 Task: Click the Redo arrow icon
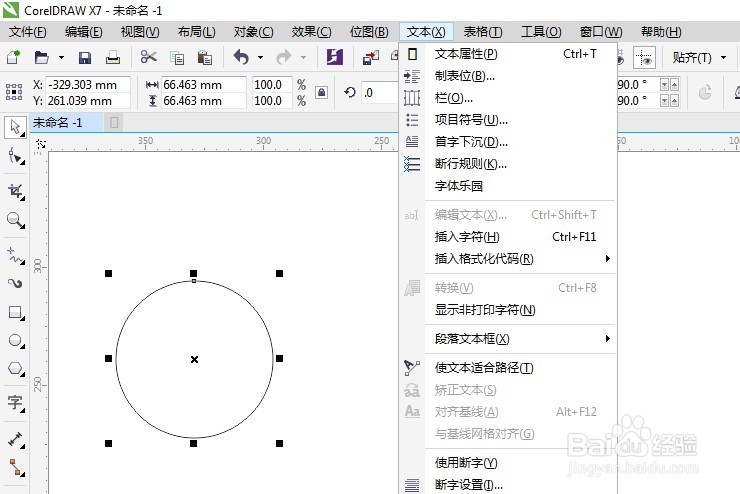click(x=284, y=58)
